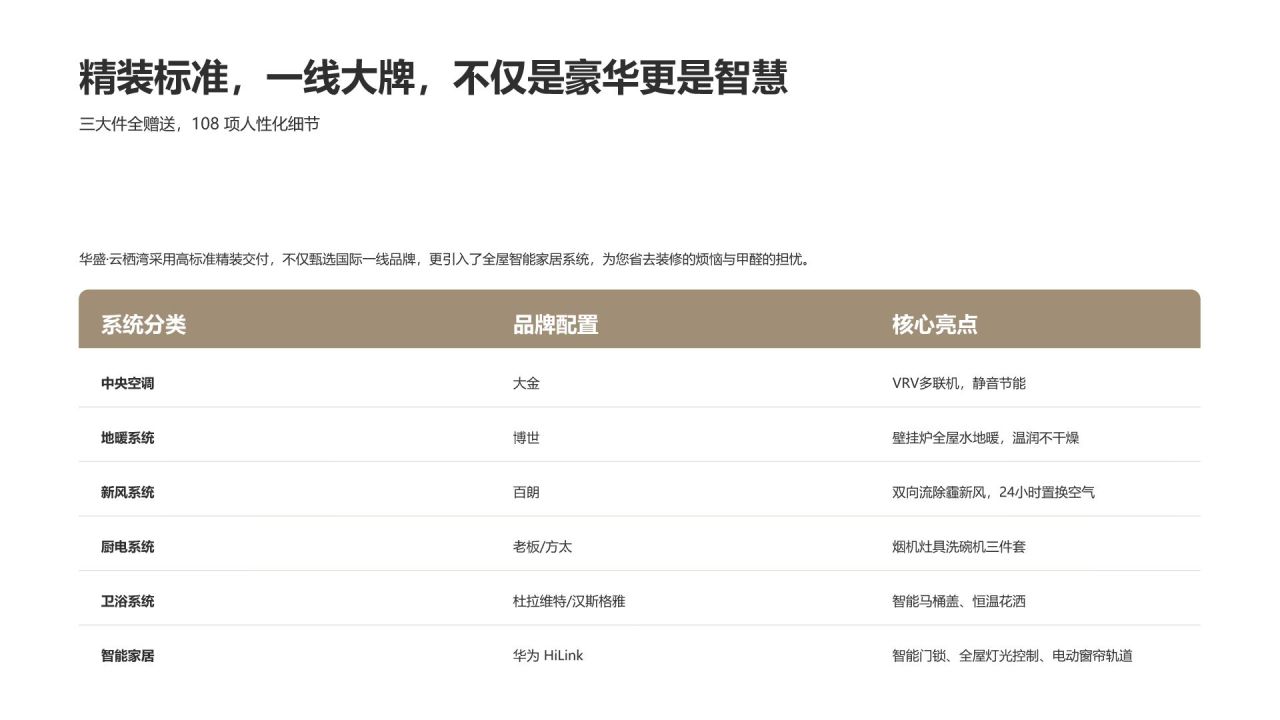Select cell 智能马桶盖、恒温花洒
Image resolution: width=1280 pixels, height=720 pixels.
[x=959, y=601]
